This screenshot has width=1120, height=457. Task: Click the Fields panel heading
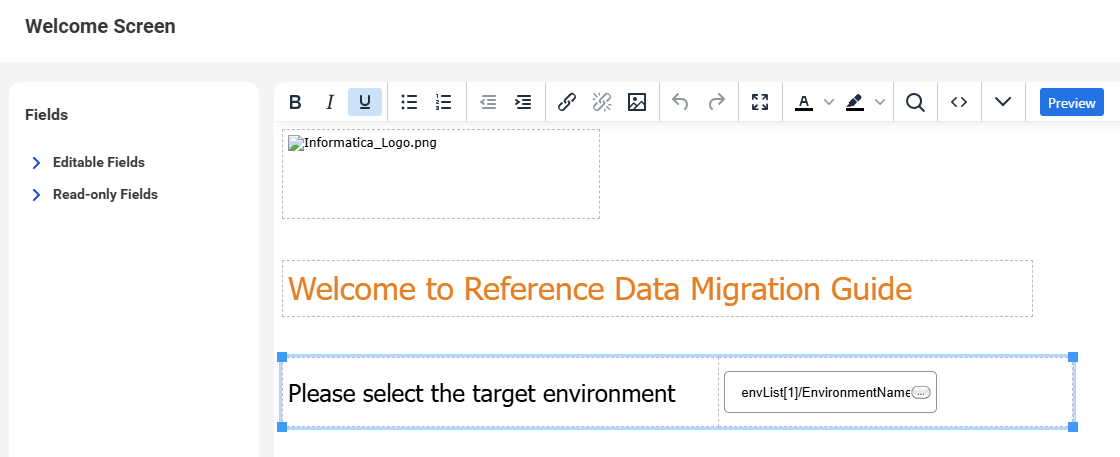pos(46,115)
